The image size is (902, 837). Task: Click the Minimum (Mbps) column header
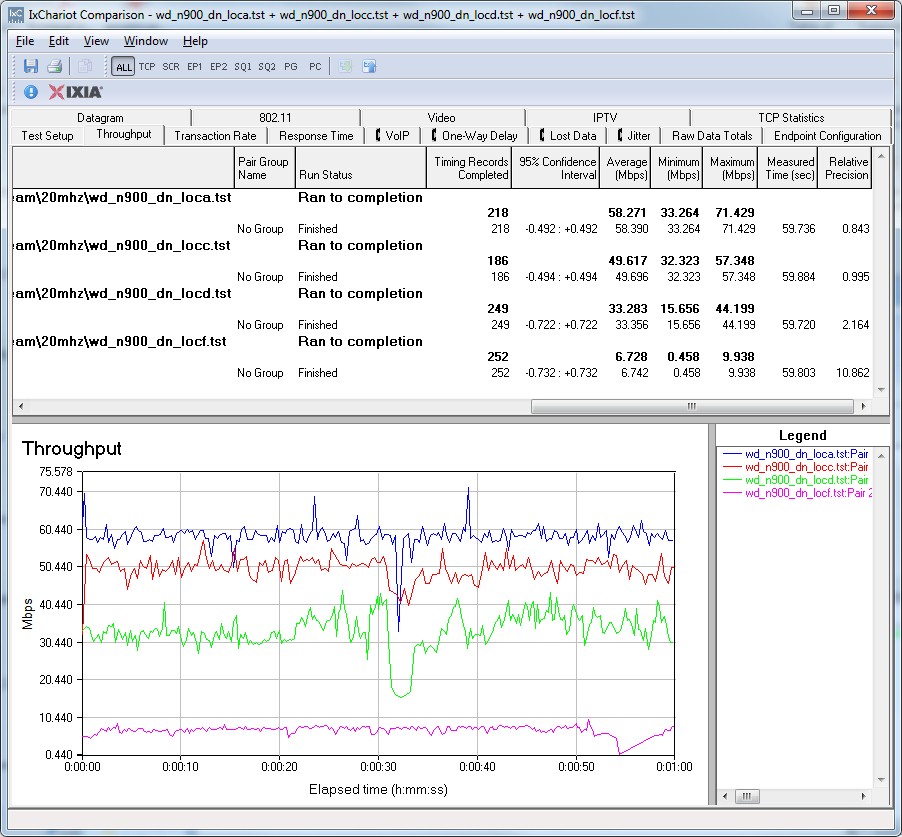coord(676,168)
